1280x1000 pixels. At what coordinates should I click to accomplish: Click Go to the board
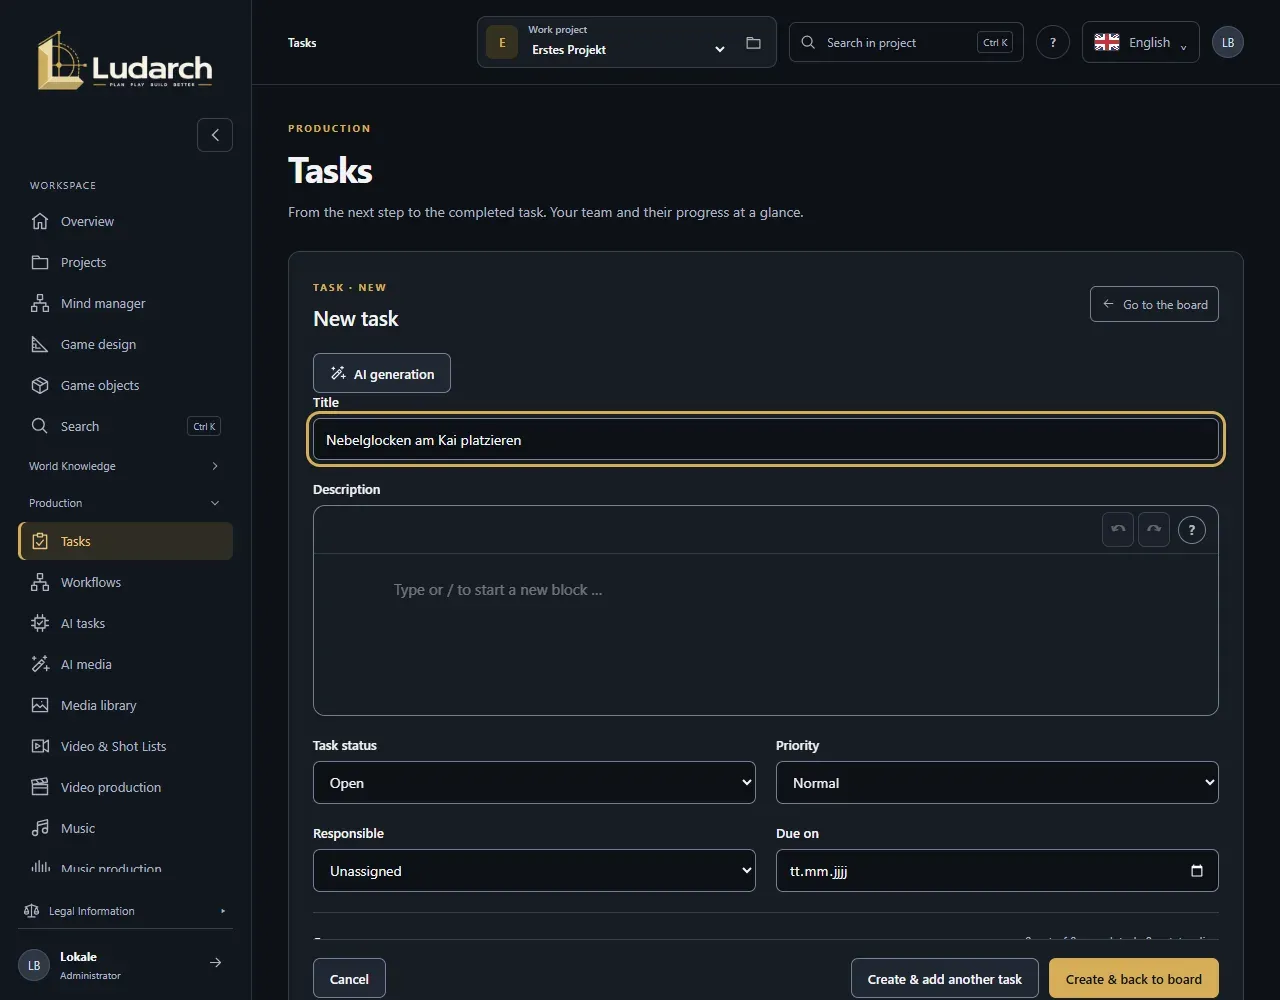1154,305
